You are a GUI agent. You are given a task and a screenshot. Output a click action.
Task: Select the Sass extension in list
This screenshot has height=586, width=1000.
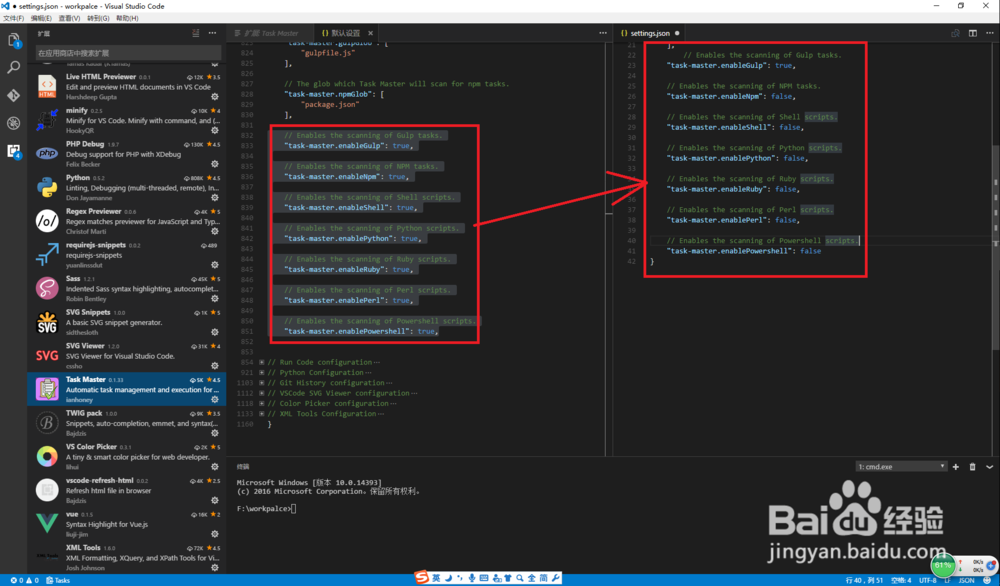tap(126, 288)
